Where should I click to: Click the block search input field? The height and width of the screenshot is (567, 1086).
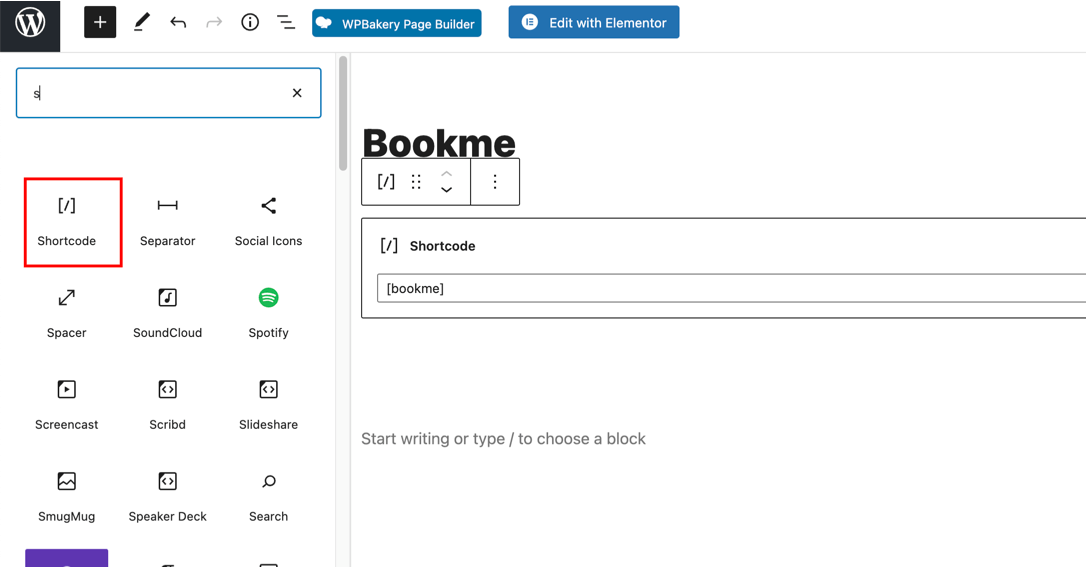pyautogui.click(x=155, y=93)
